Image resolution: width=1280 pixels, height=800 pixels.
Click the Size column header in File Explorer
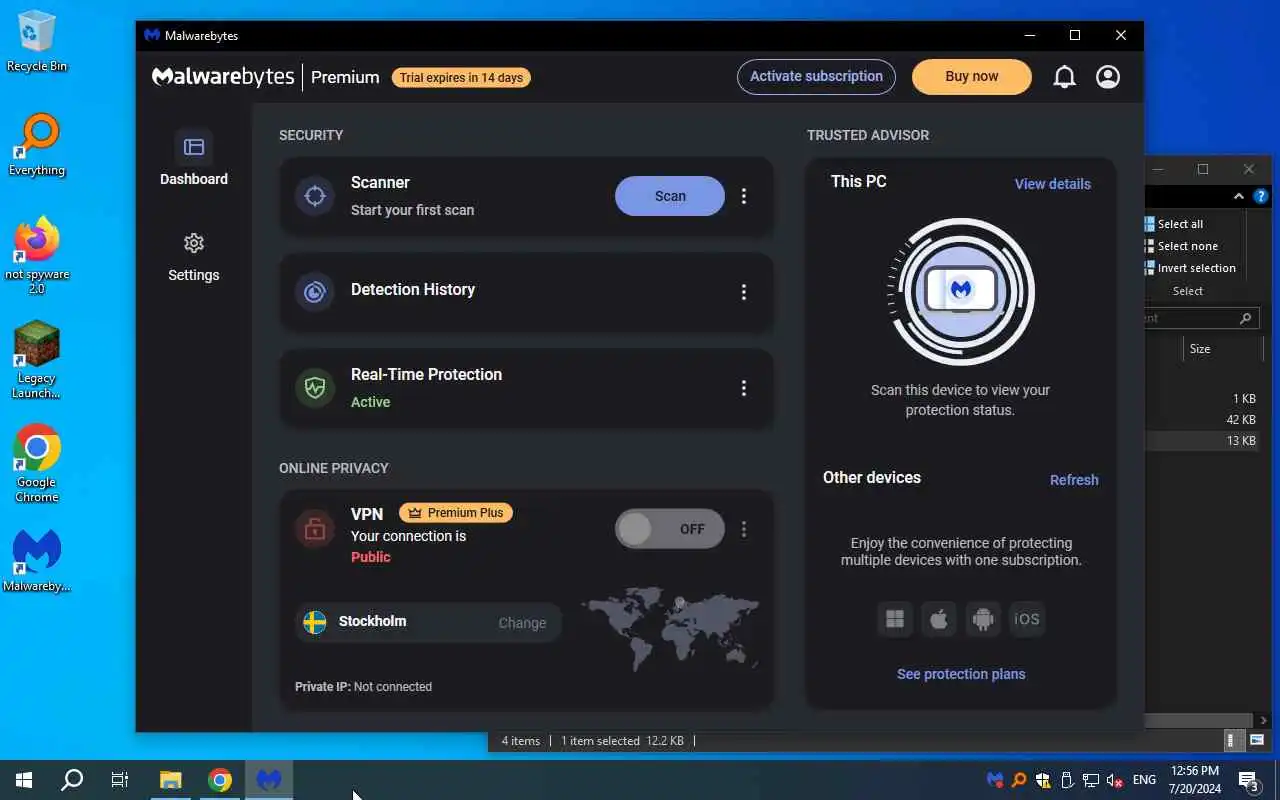pos(1222,349)
